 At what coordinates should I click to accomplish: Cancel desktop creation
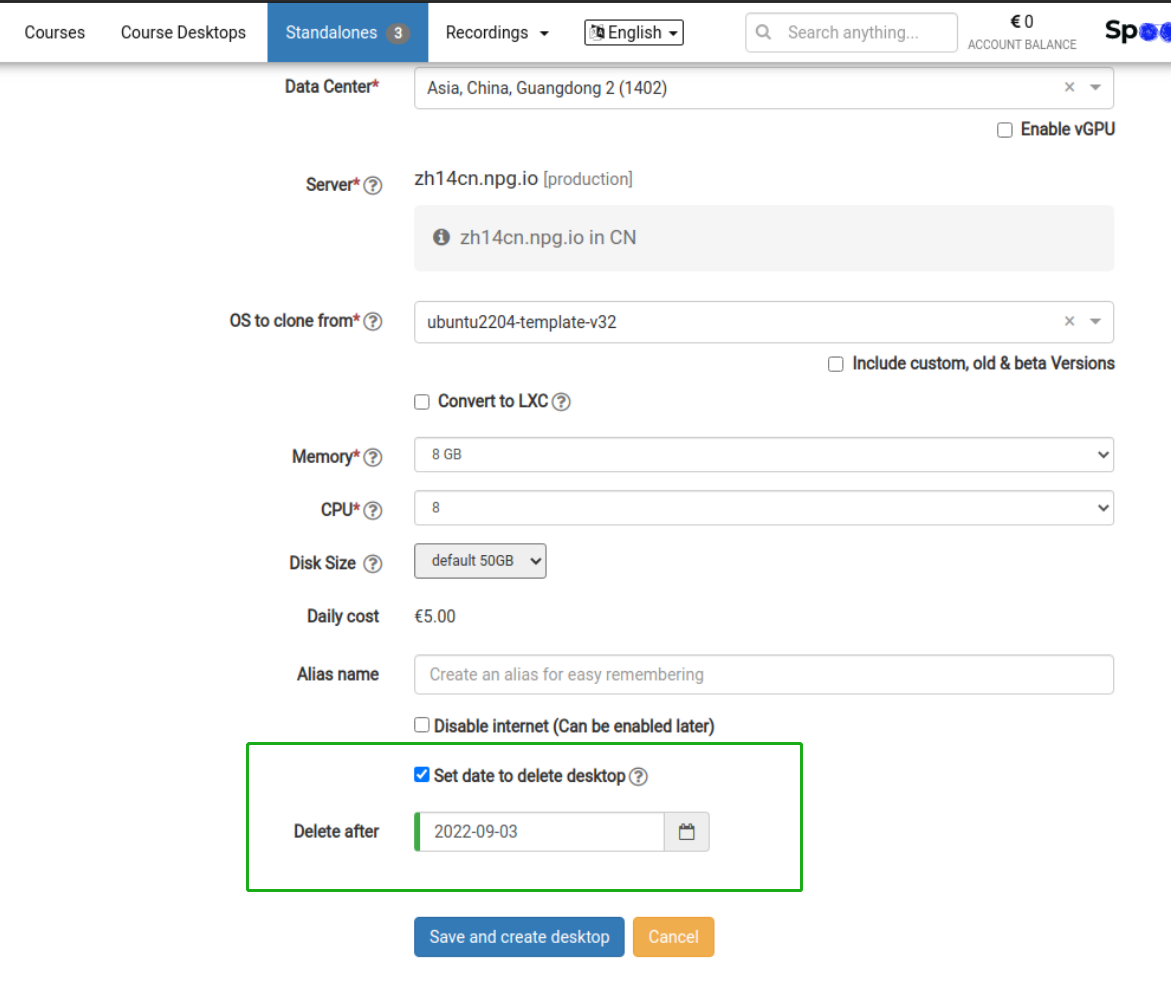click(x=673, y=937)
